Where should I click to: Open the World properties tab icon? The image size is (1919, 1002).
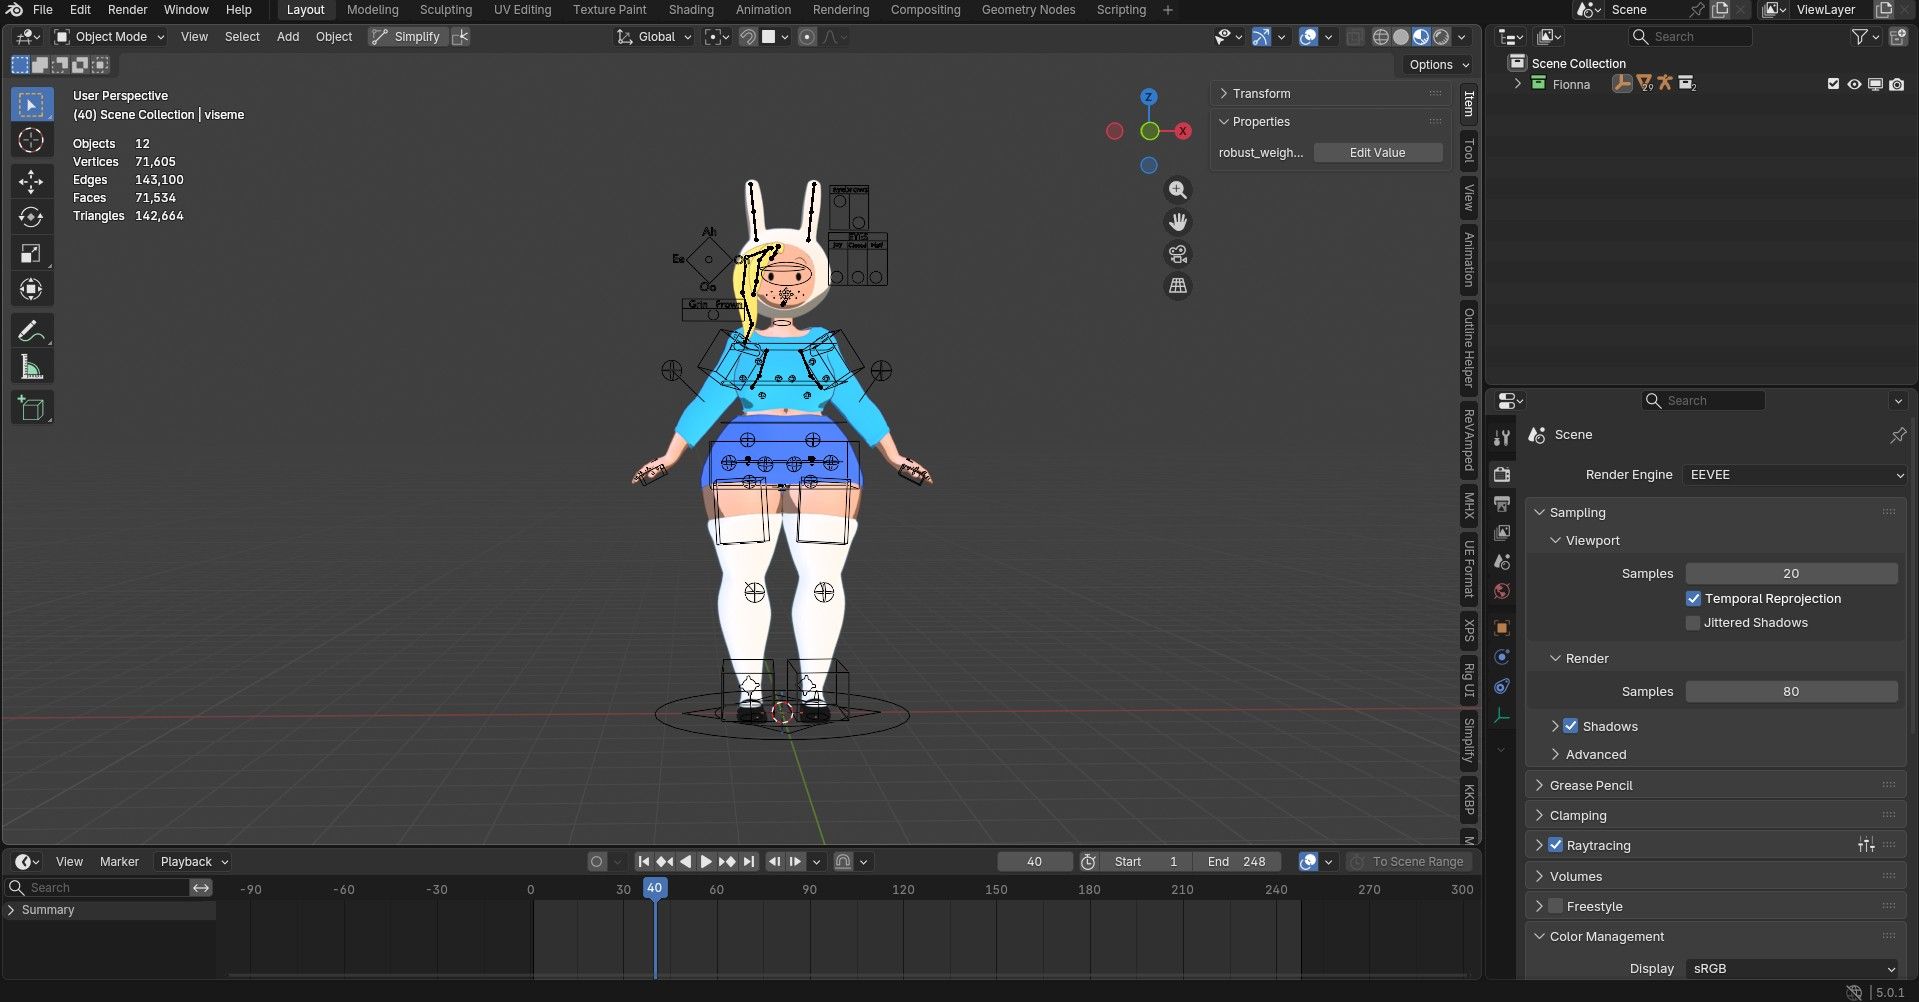(x=1502, y=591)
